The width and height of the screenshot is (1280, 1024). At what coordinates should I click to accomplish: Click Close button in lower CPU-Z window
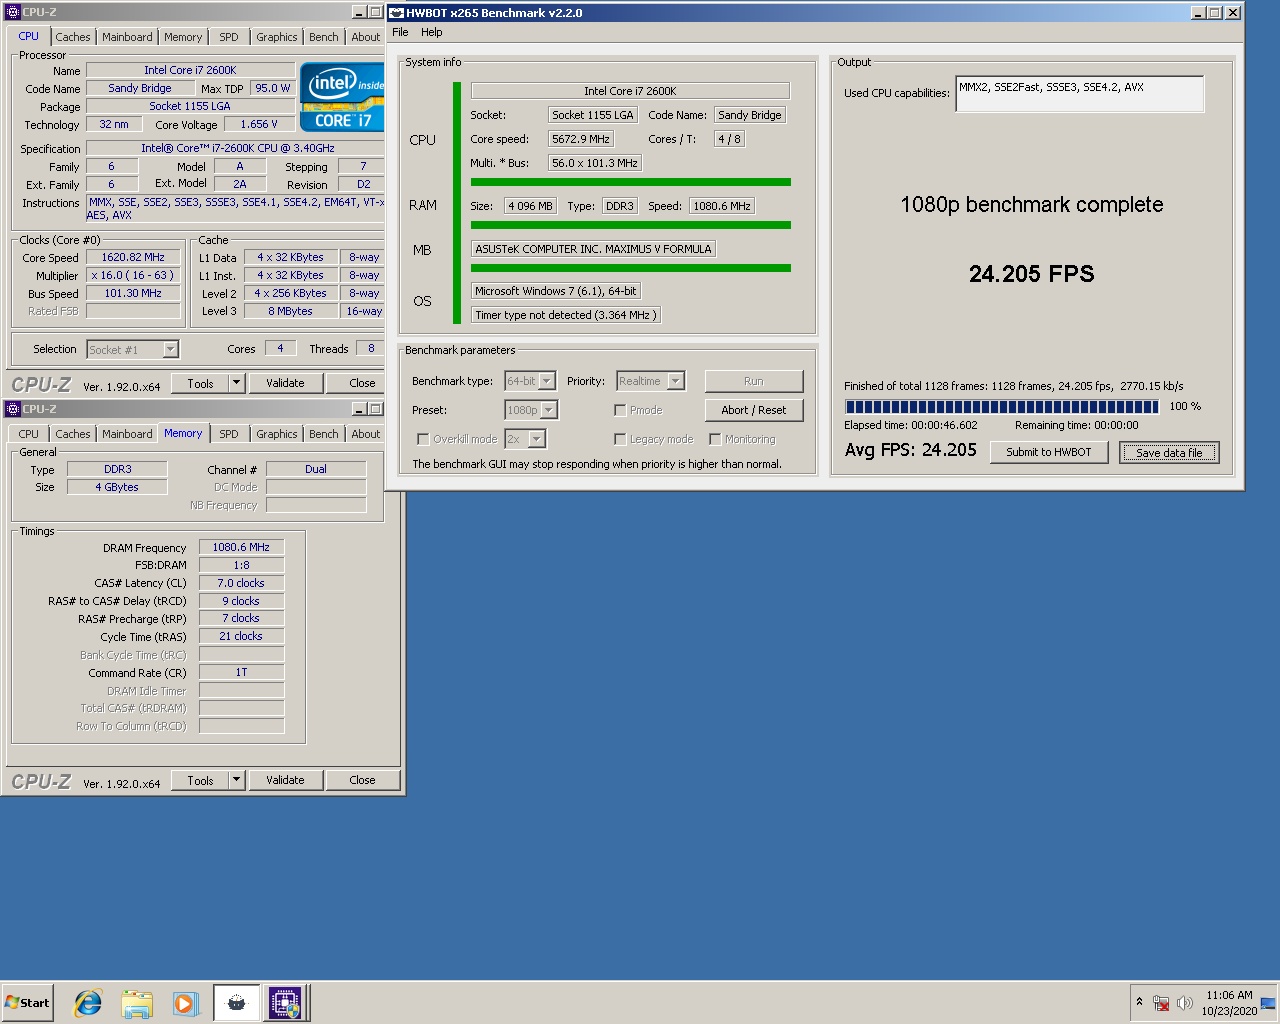[x=363, y=780]
